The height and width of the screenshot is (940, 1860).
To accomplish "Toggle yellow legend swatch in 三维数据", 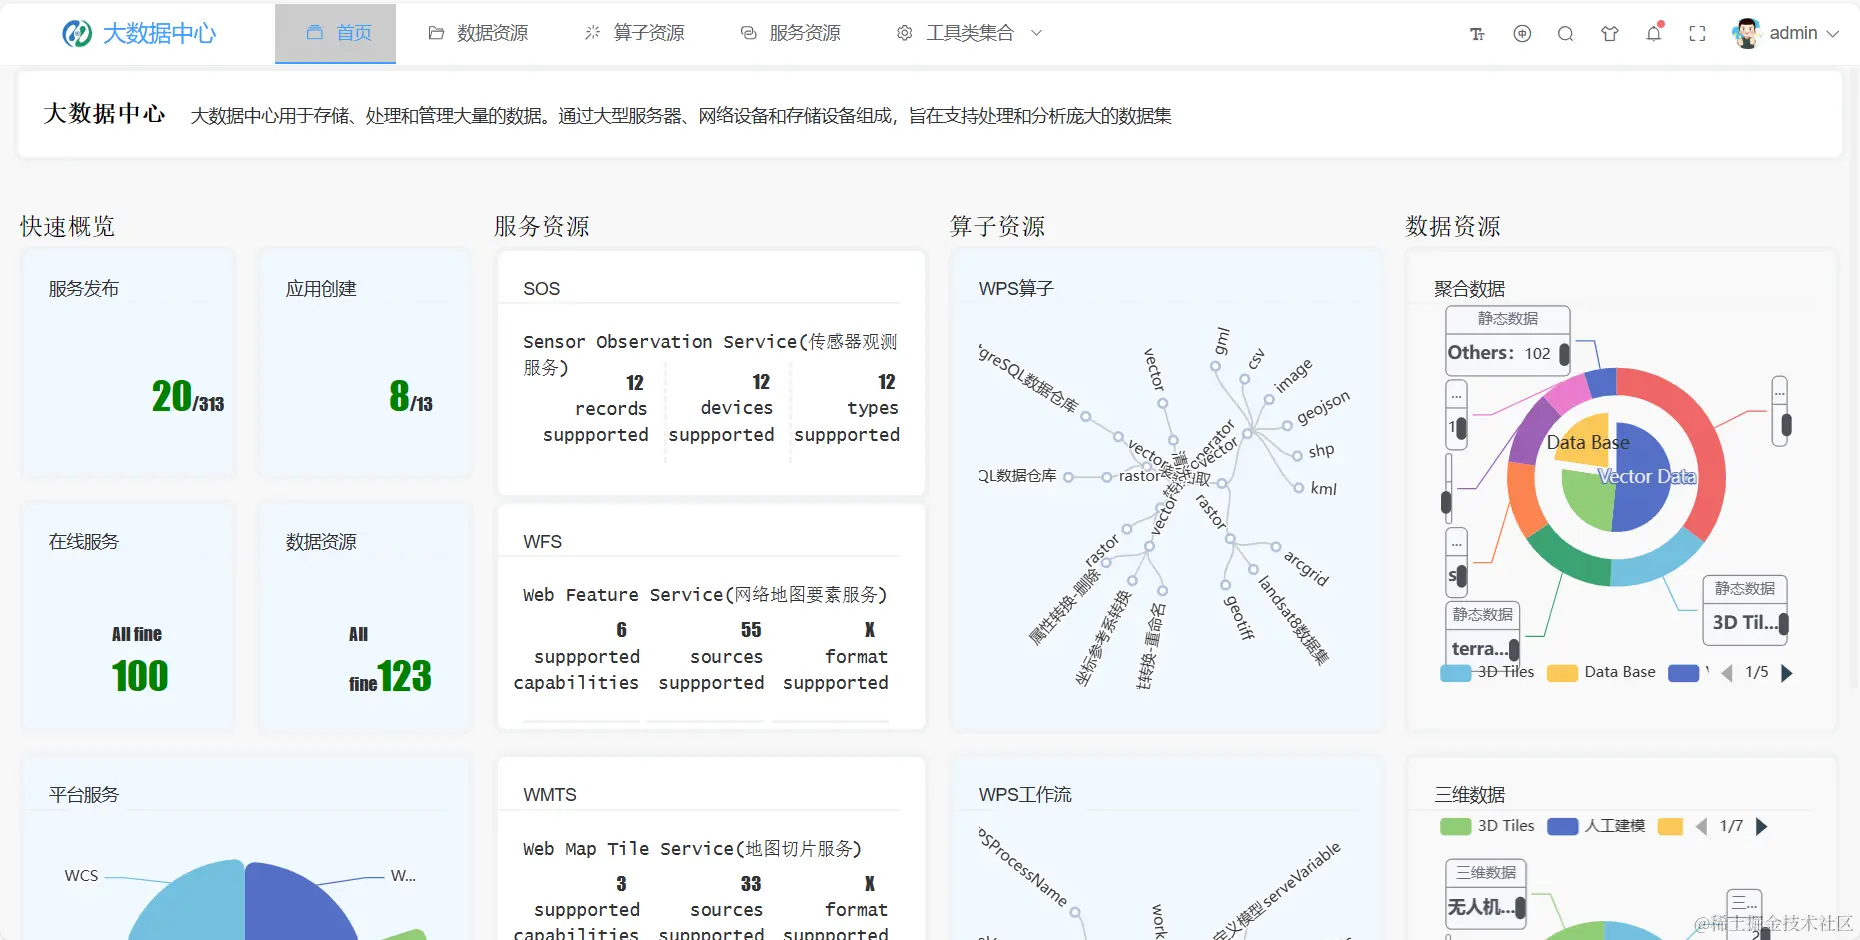I will click(1670, 827).
